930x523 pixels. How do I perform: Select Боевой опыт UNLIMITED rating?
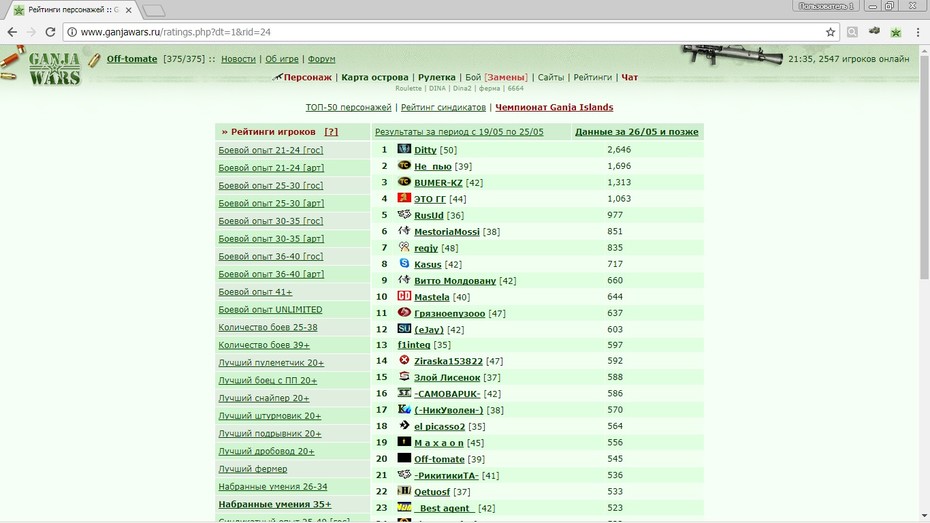tap(270, 310)
